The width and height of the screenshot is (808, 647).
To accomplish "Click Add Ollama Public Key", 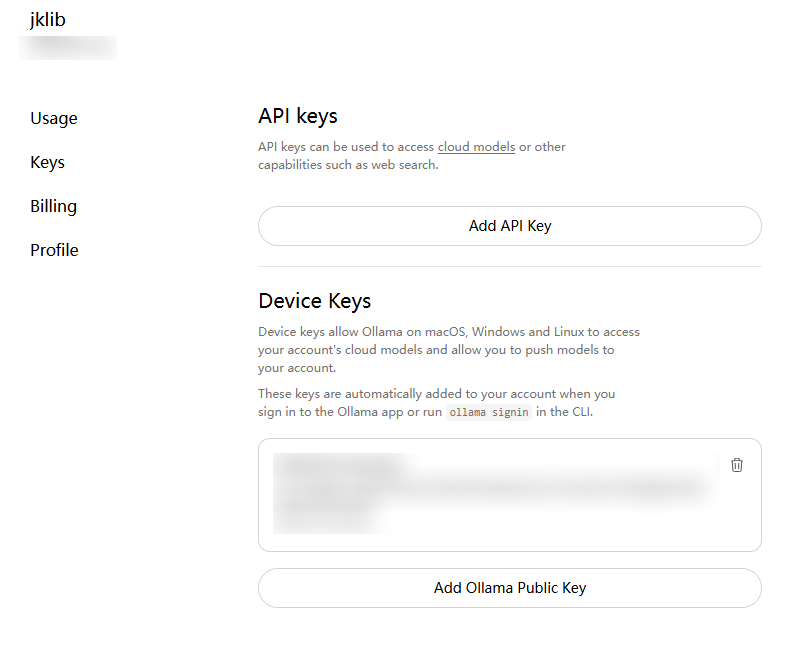I will click(x=510, y=588).
